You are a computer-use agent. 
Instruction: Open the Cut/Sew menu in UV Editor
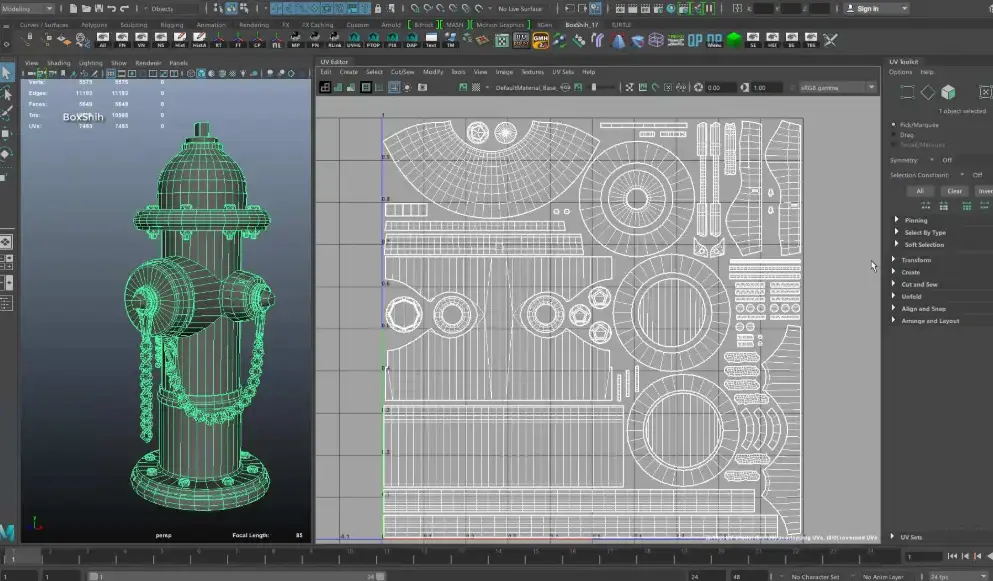tap(402, 72)
